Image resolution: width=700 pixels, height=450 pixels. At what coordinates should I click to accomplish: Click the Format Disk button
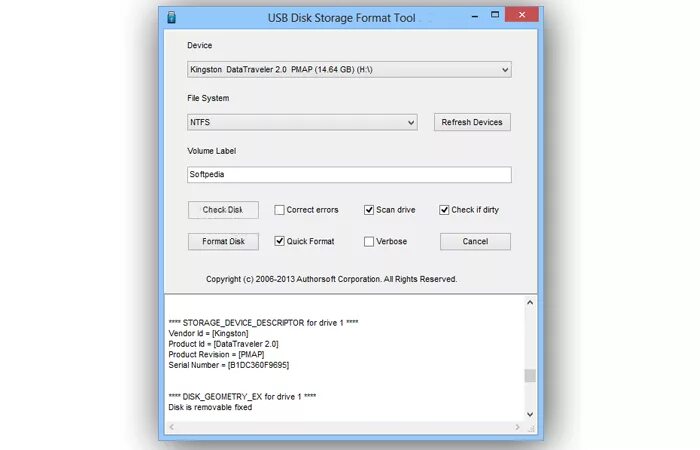click(223, 242)
